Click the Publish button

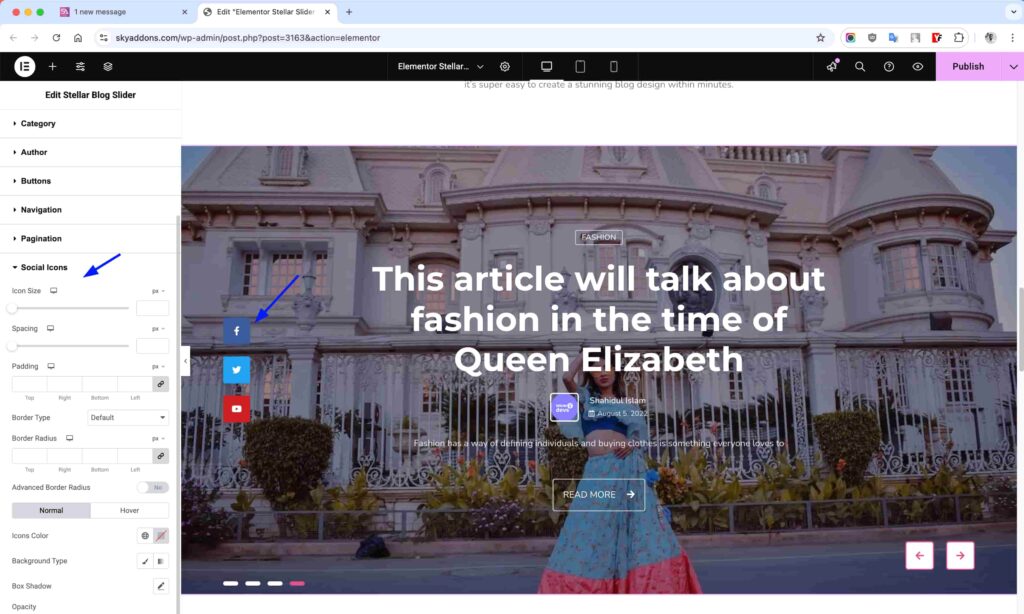(x=968, y=66)
